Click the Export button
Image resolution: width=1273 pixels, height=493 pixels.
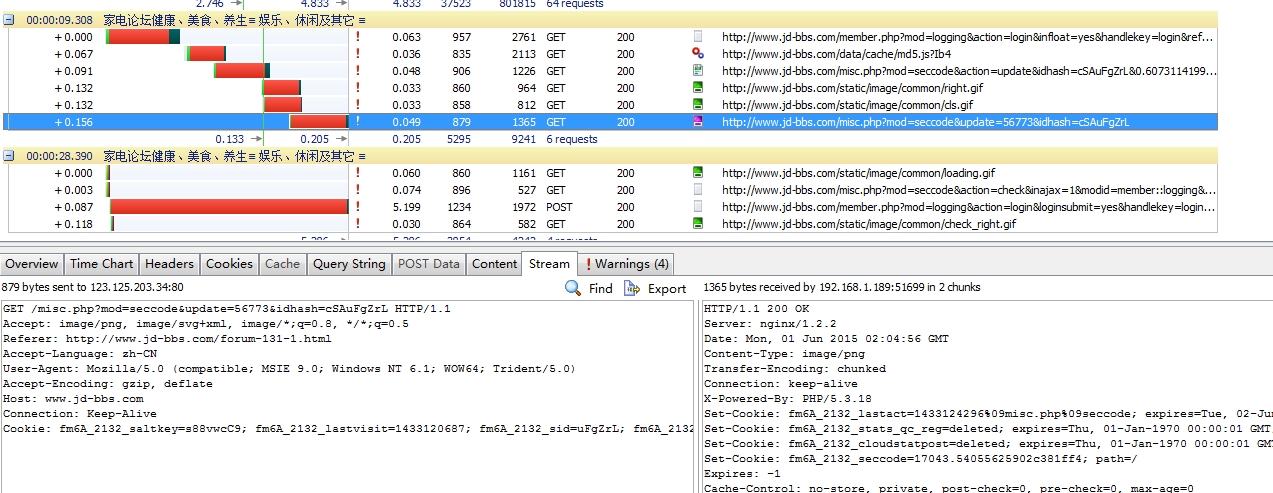coord(655,288)
